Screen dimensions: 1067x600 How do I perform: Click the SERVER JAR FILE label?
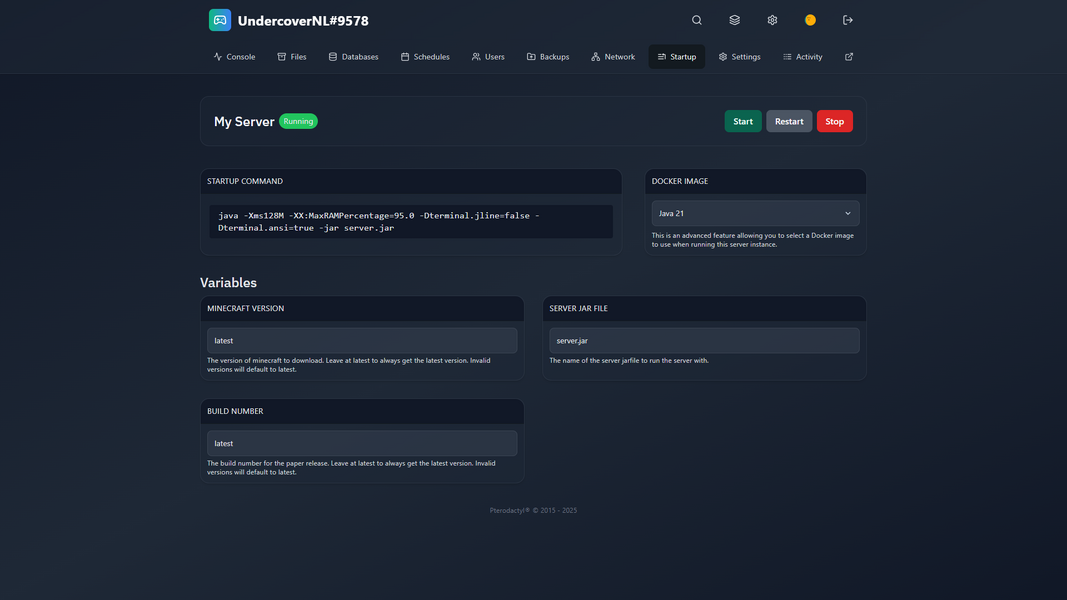[x=578, y=309]
